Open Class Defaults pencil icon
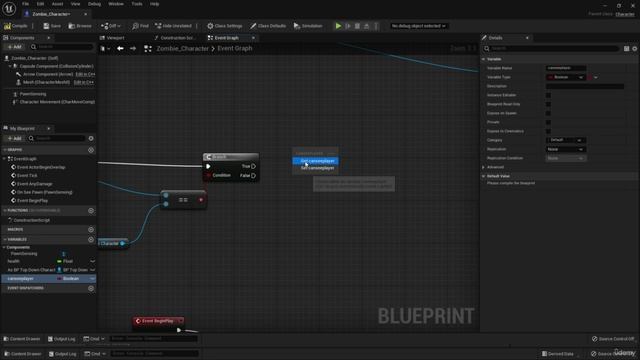Screen dimensions: 640x360 (253, 26)
